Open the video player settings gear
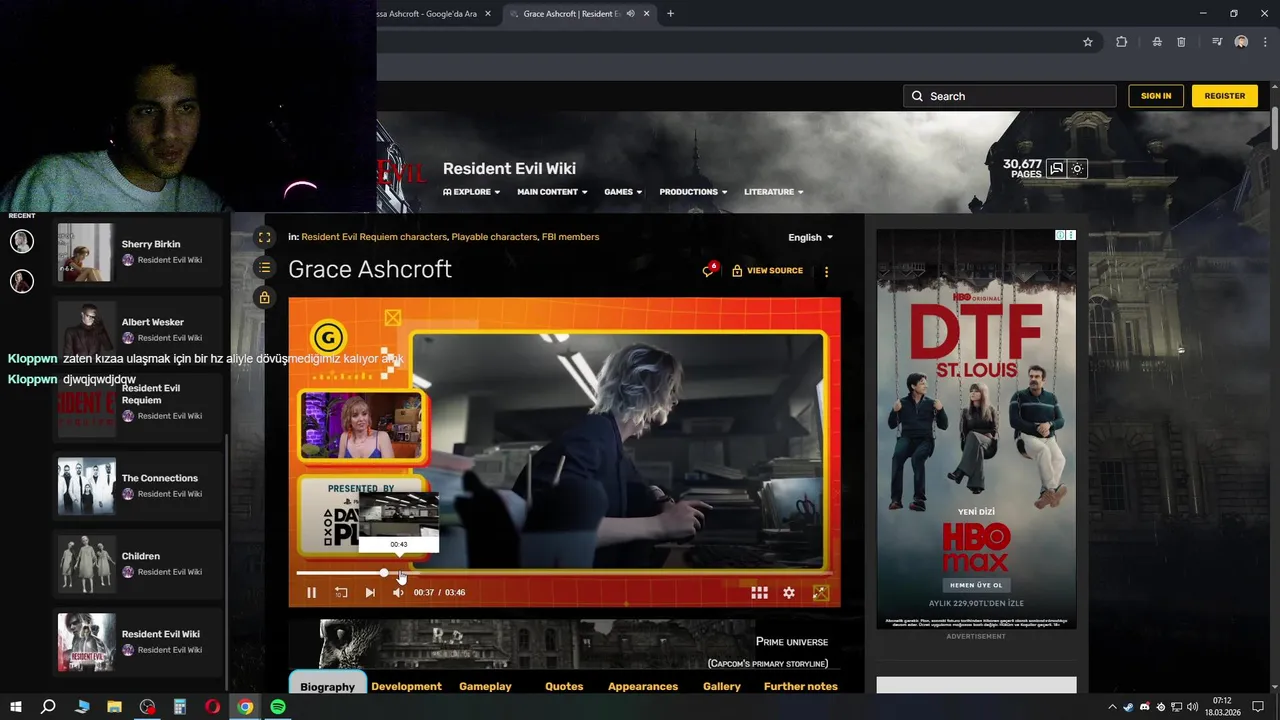This screenshot has height=720, width=1280. [789, 592]
